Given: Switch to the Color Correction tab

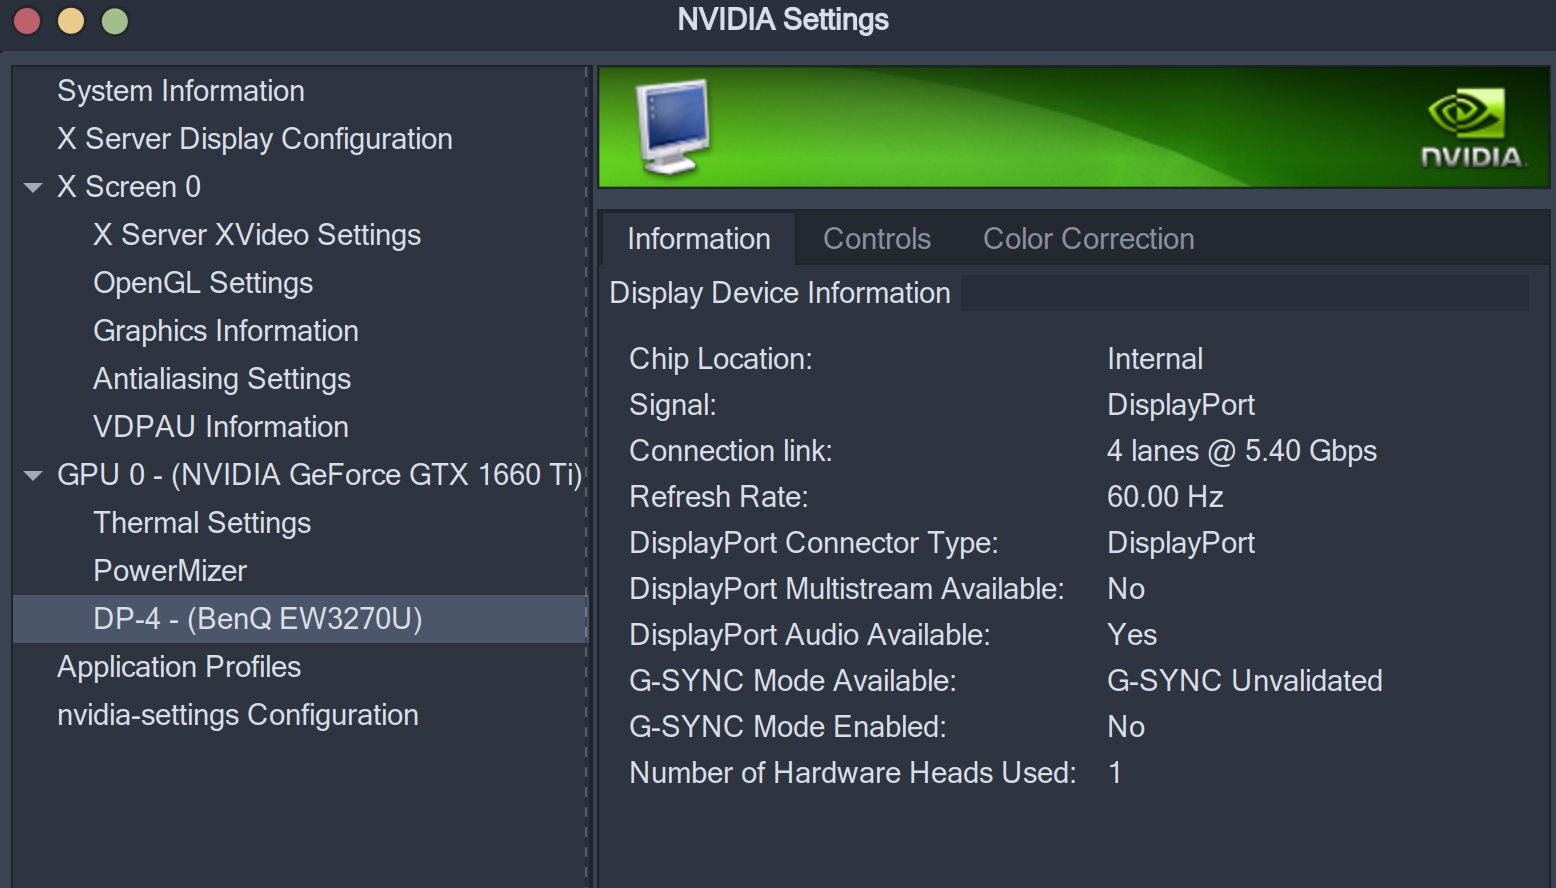Looking at the screenshot, I should [x=1089, y=239].
